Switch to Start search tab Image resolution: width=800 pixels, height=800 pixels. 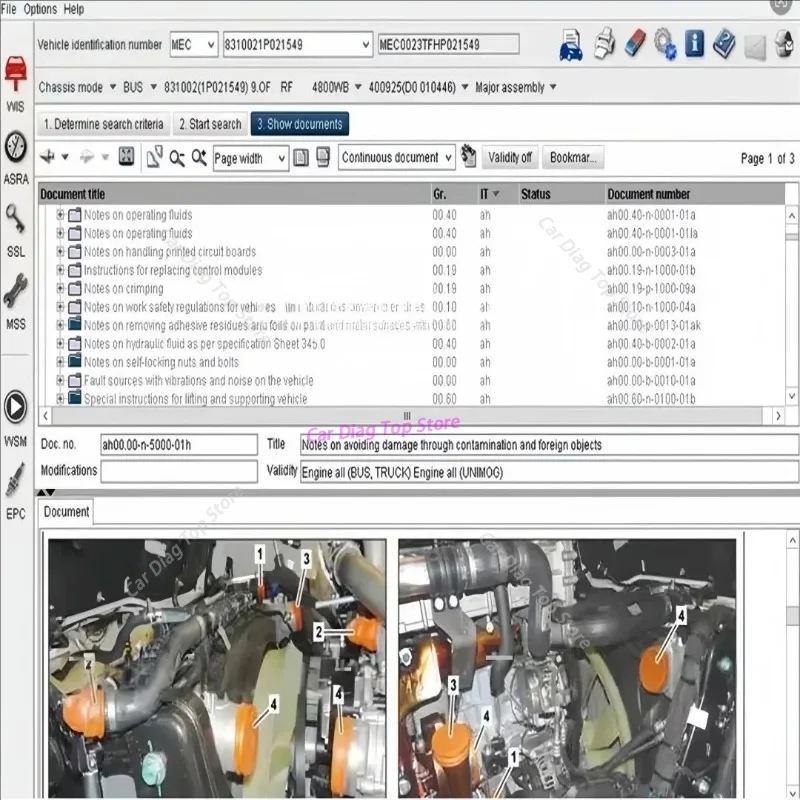coord(210,124)
